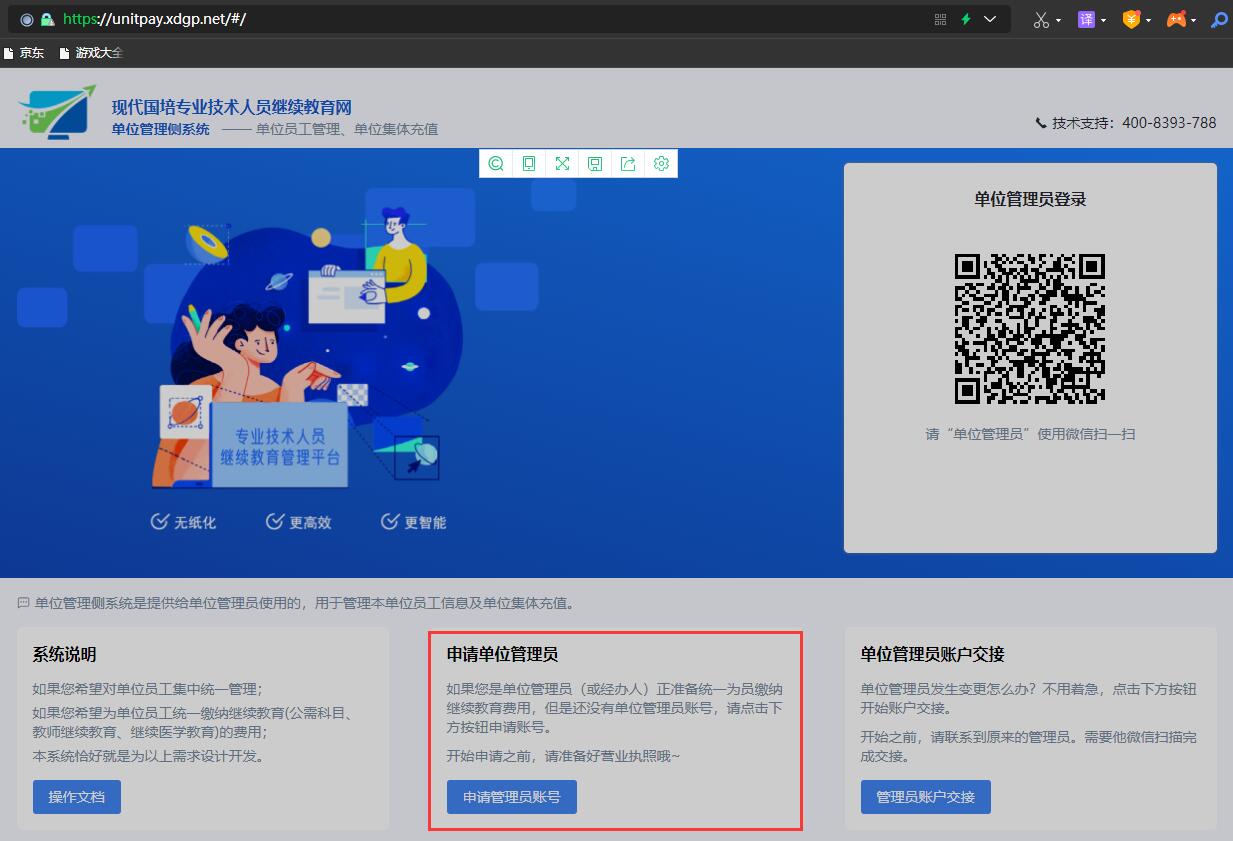Expand the game controller extension dropdown arrow
This screenshot has width=1233, height=841.
tap(1193, 20)
